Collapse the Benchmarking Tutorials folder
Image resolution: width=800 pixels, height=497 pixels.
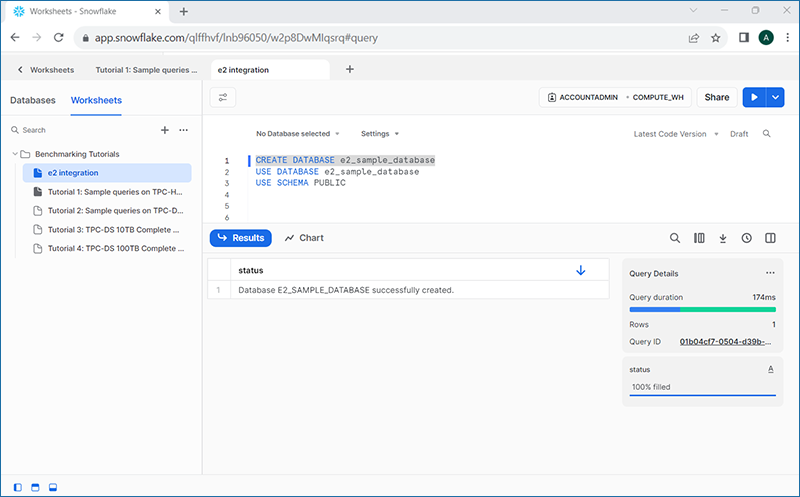click(15, 154)
